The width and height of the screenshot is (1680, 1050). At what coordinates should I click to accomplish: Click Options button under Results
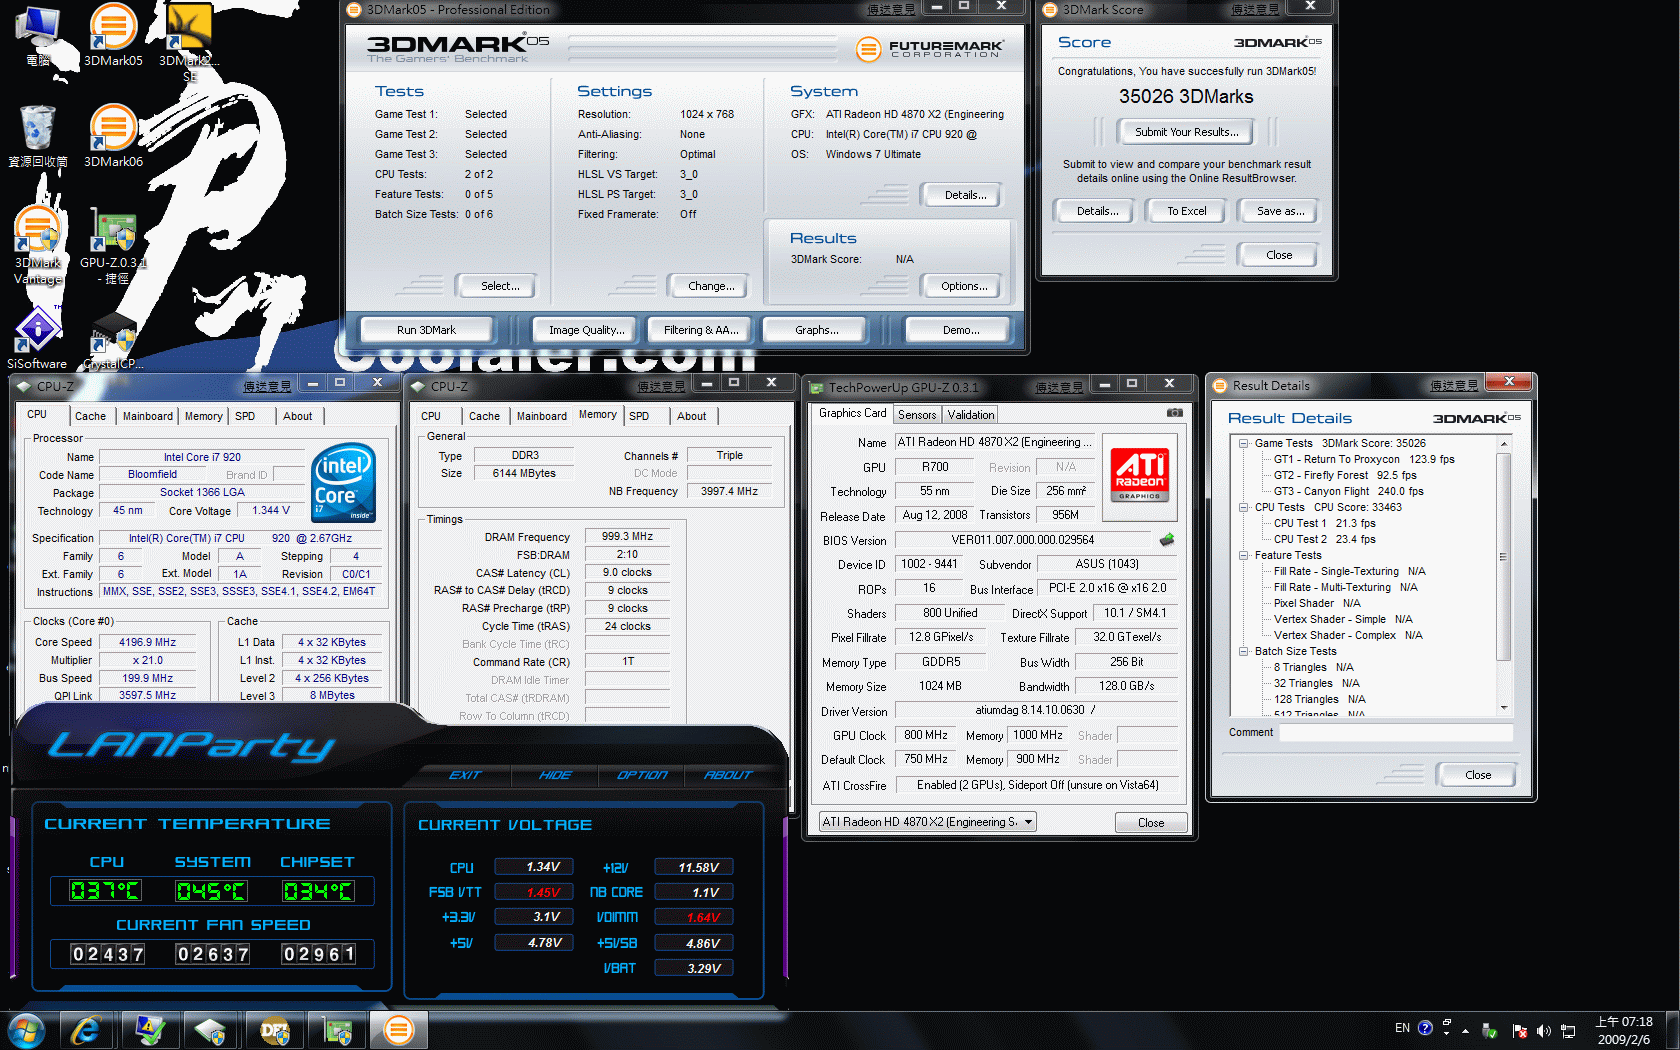point(964,286)
